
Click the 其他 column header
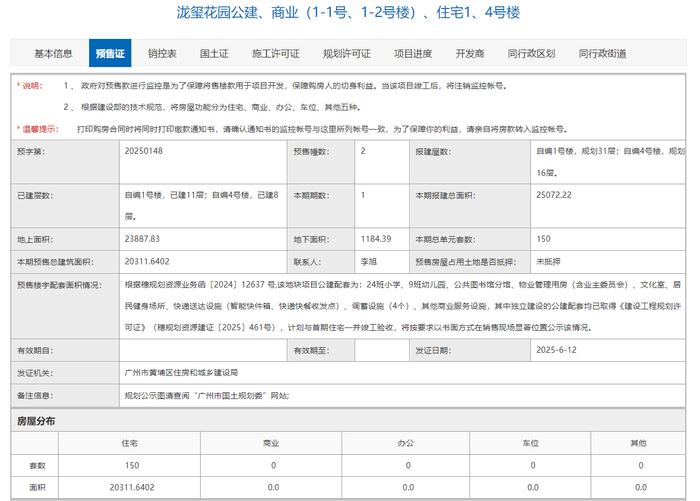point(638,443)
